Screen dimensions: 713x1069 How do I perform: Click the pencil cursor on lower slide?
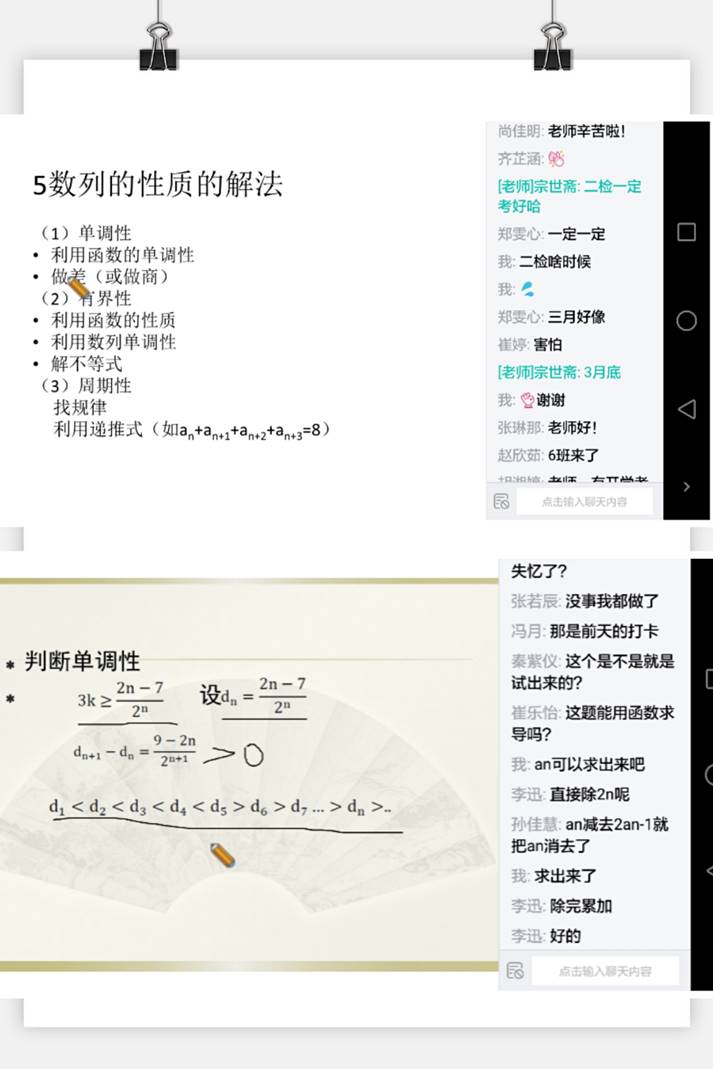[x=222, y=855]
